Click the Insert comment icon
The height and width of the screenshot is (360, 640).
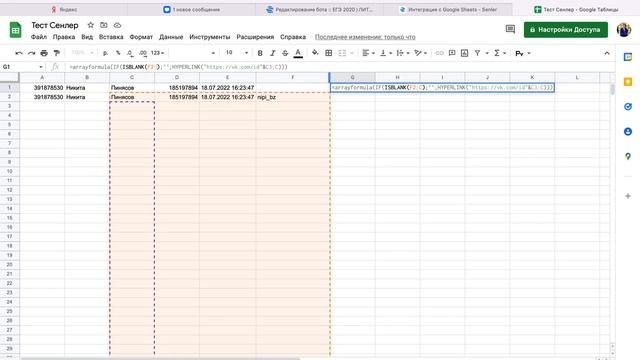(452, 53)
